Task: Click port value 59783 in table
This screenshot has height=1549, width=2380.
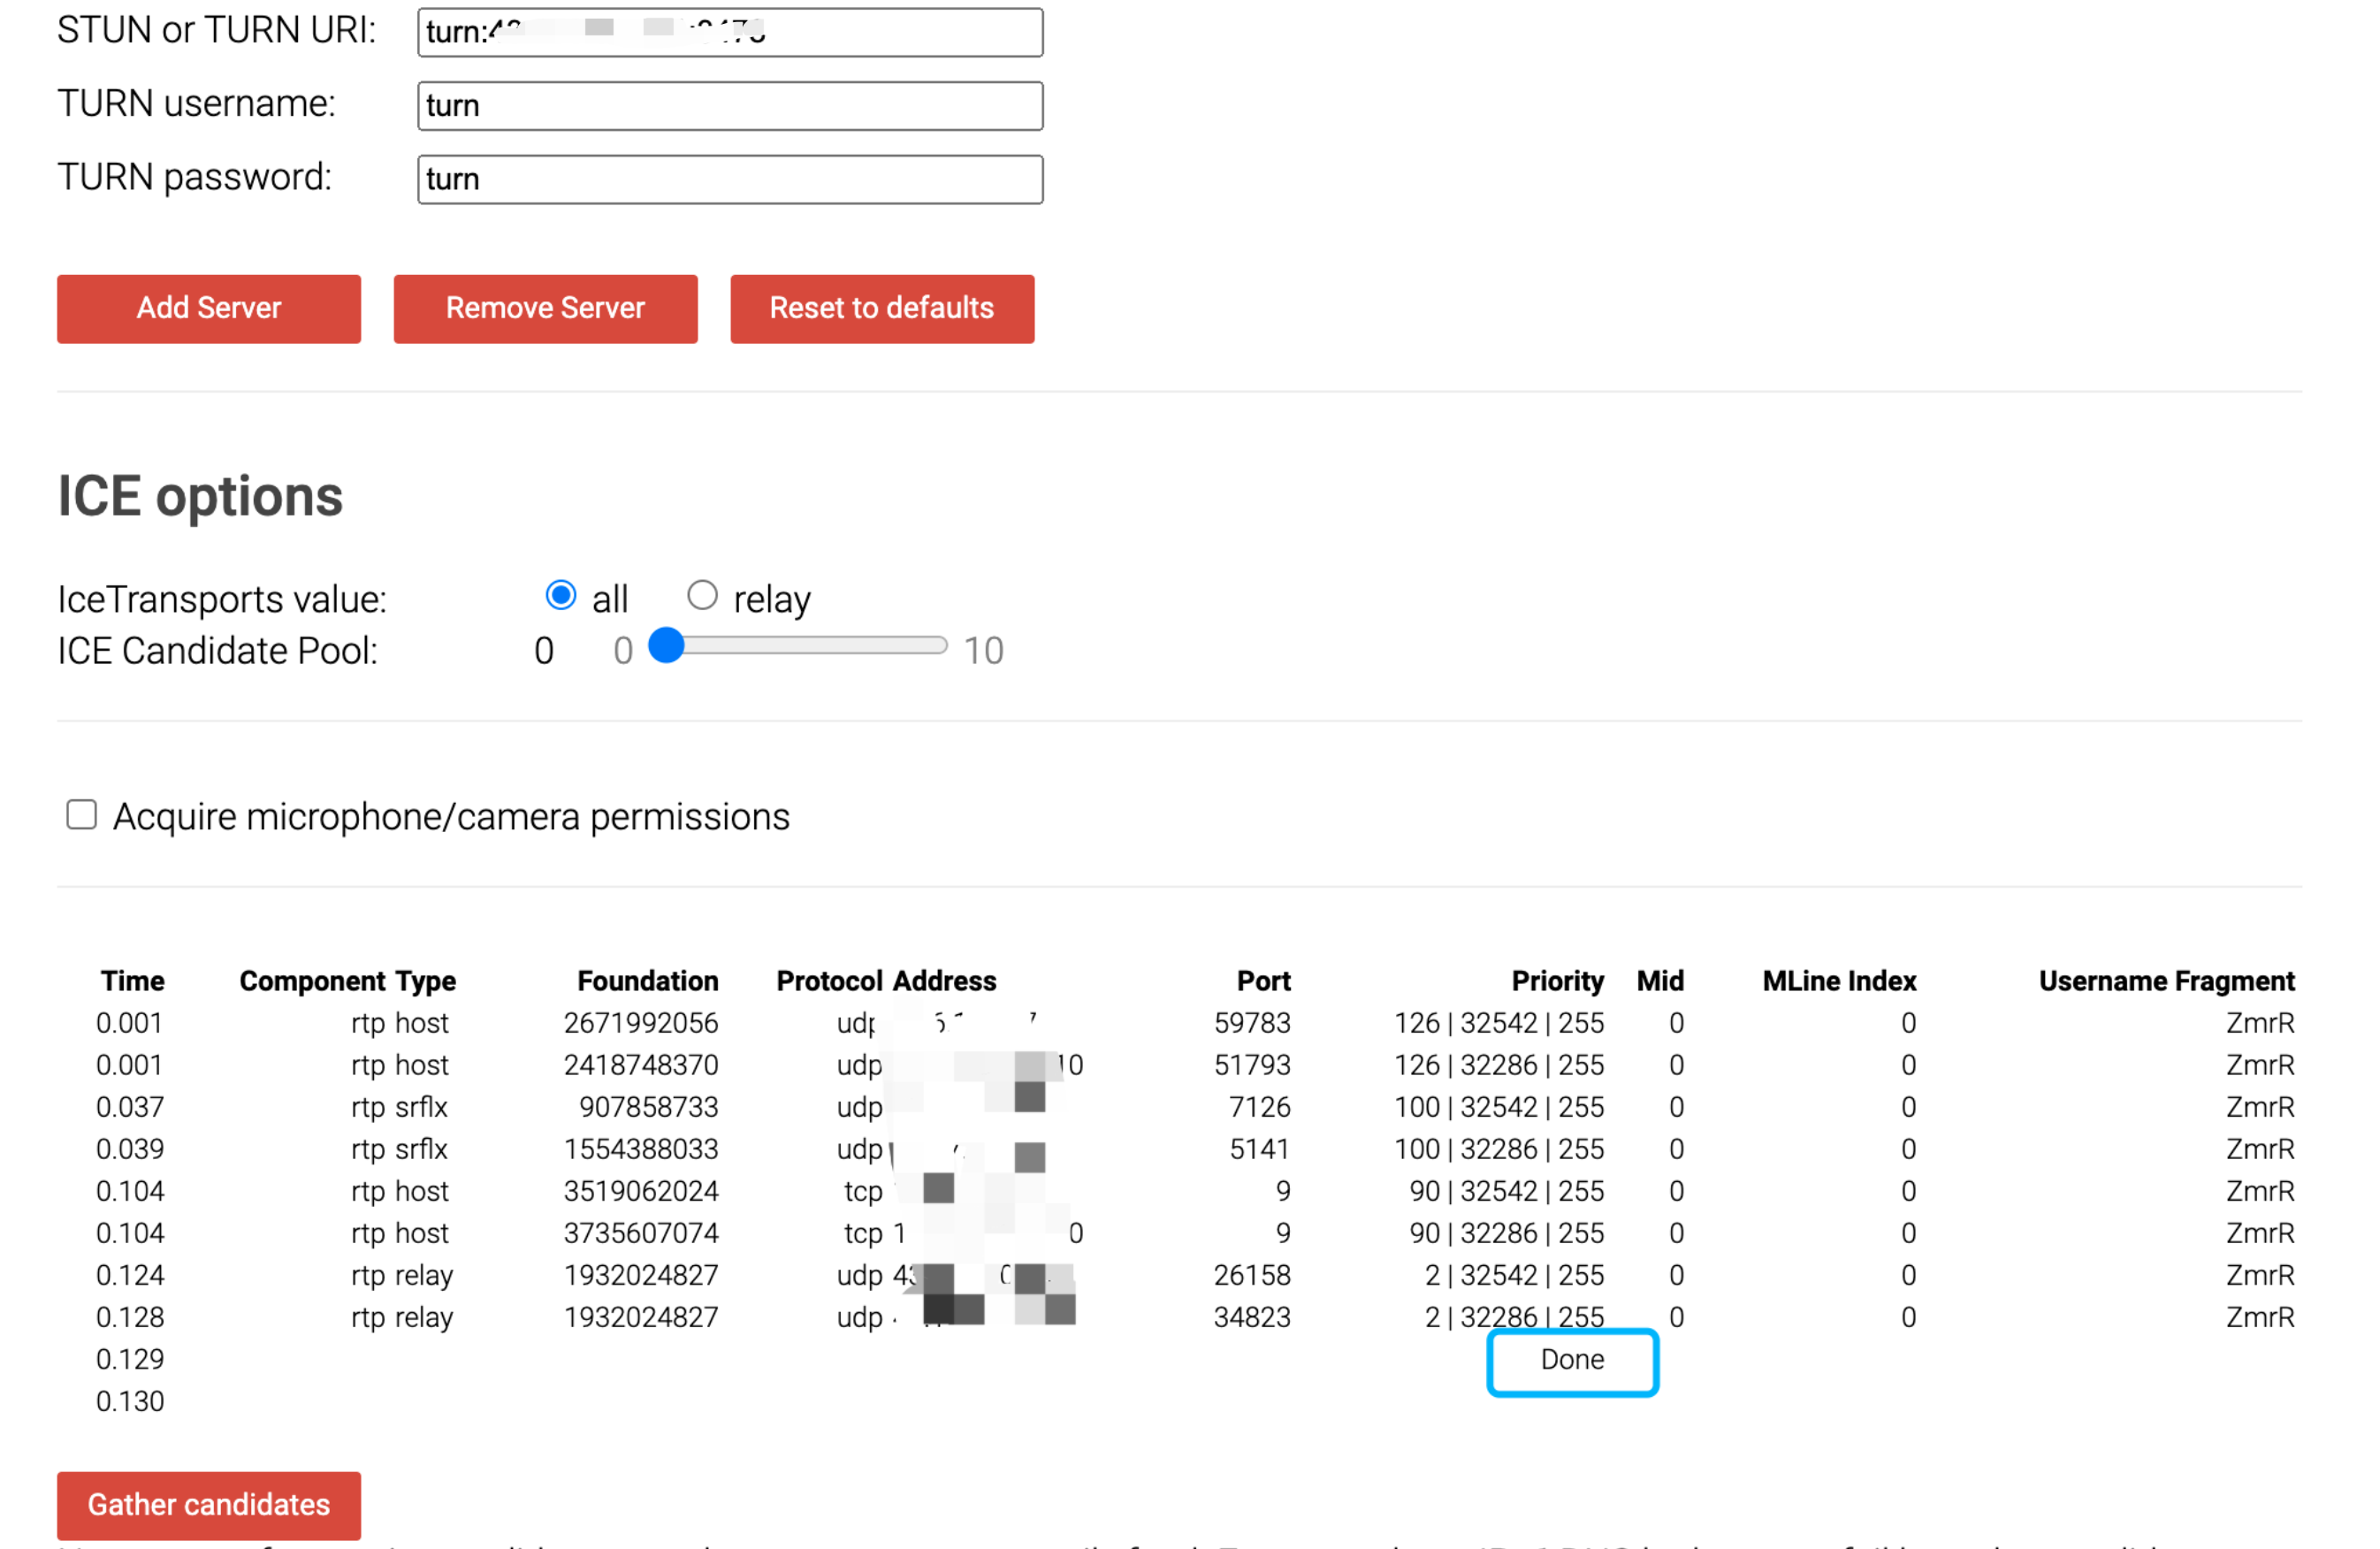Action: click(x=1251, y=1023)
